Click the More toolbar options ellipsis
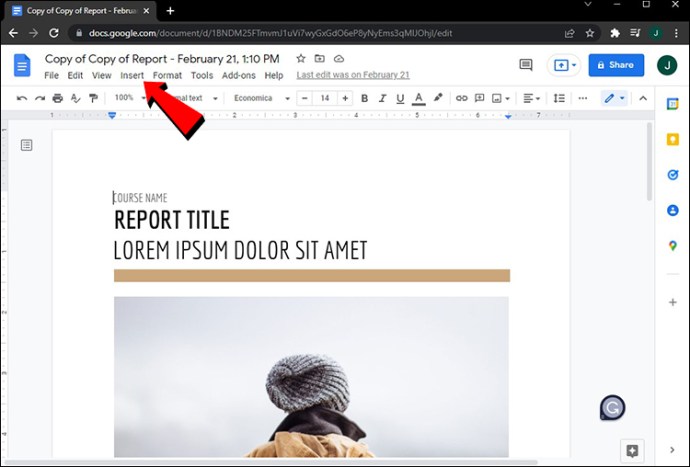This screenshot has width=690, height=467. click(583, 98)
